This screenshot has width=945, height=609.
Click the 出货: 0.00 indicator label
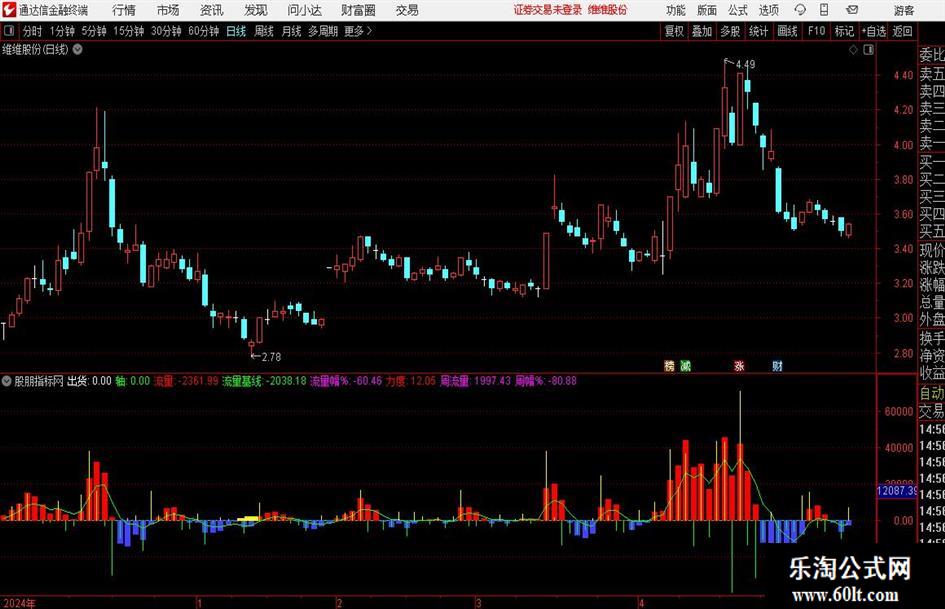(89, 381)
